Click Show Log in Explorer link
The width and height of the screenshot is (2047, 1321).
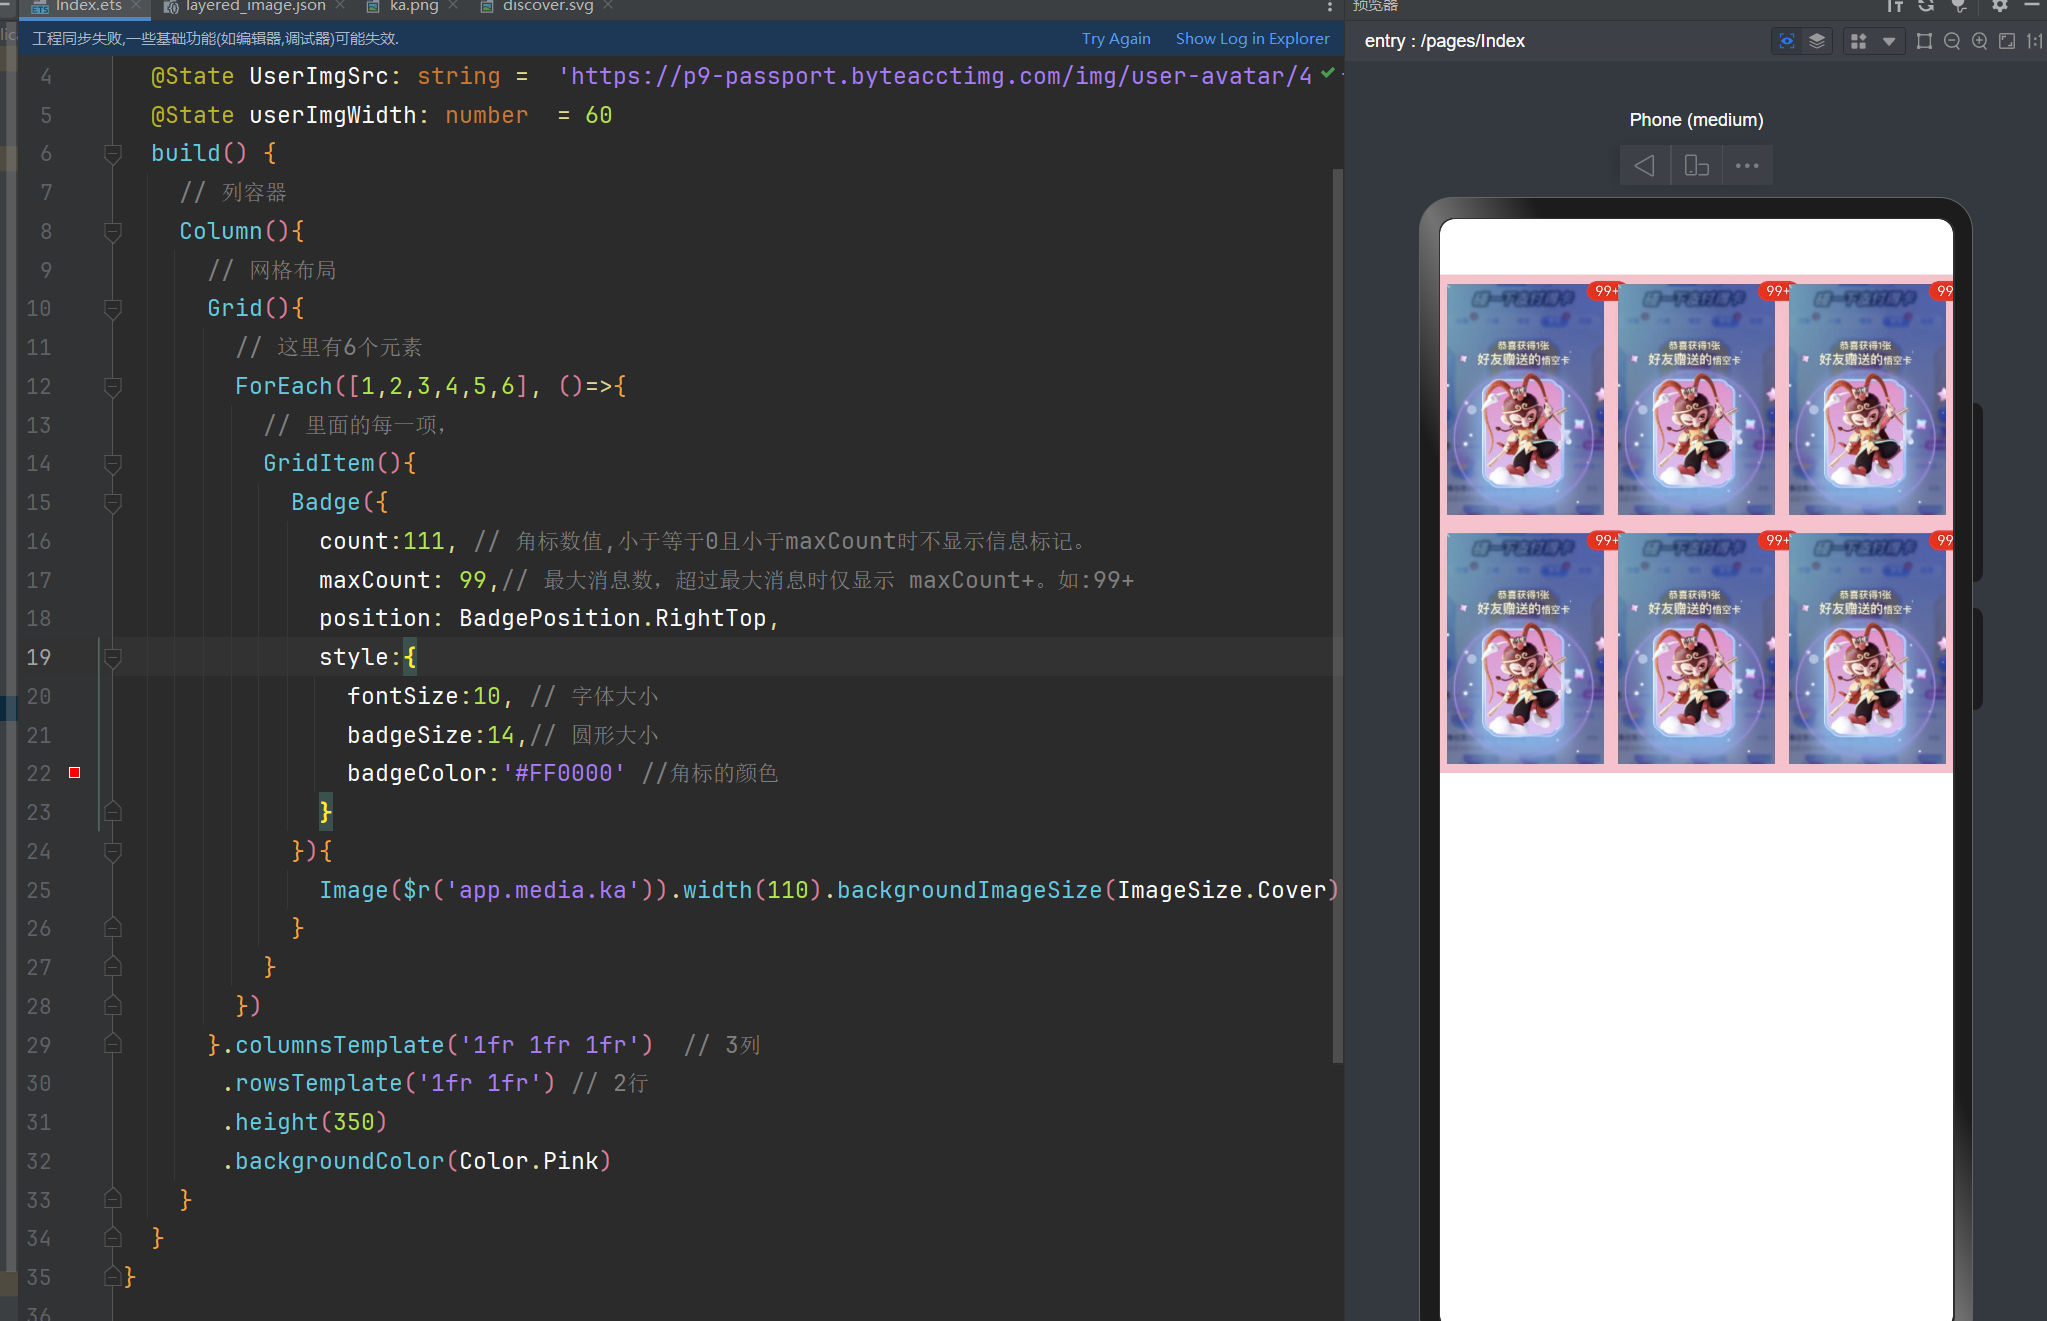1252,38
